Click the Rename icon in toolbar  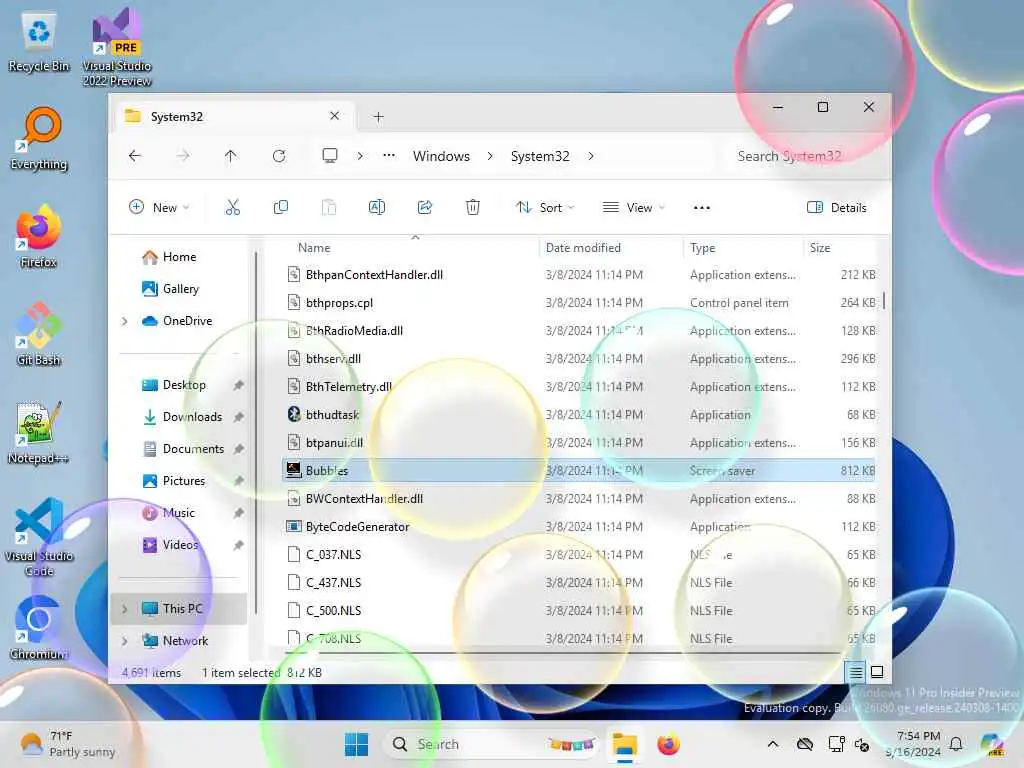click(377, 208)
